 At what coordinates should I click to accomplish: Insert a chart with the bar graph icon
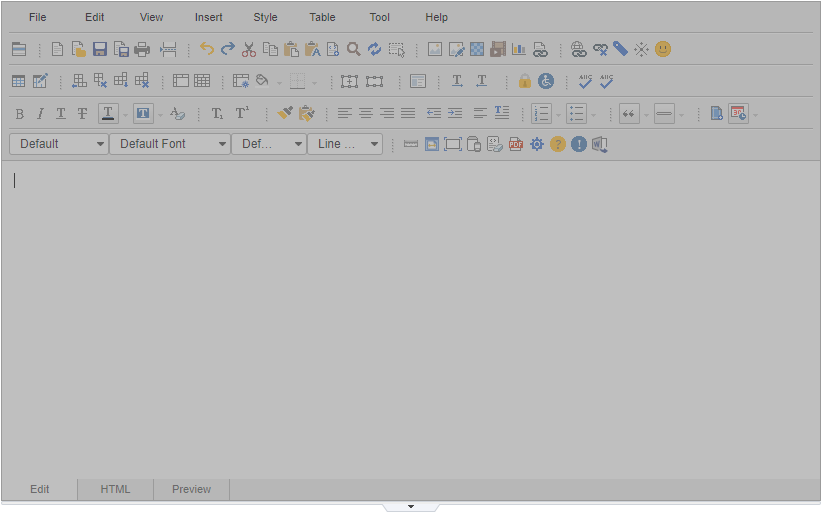point(519,49)
